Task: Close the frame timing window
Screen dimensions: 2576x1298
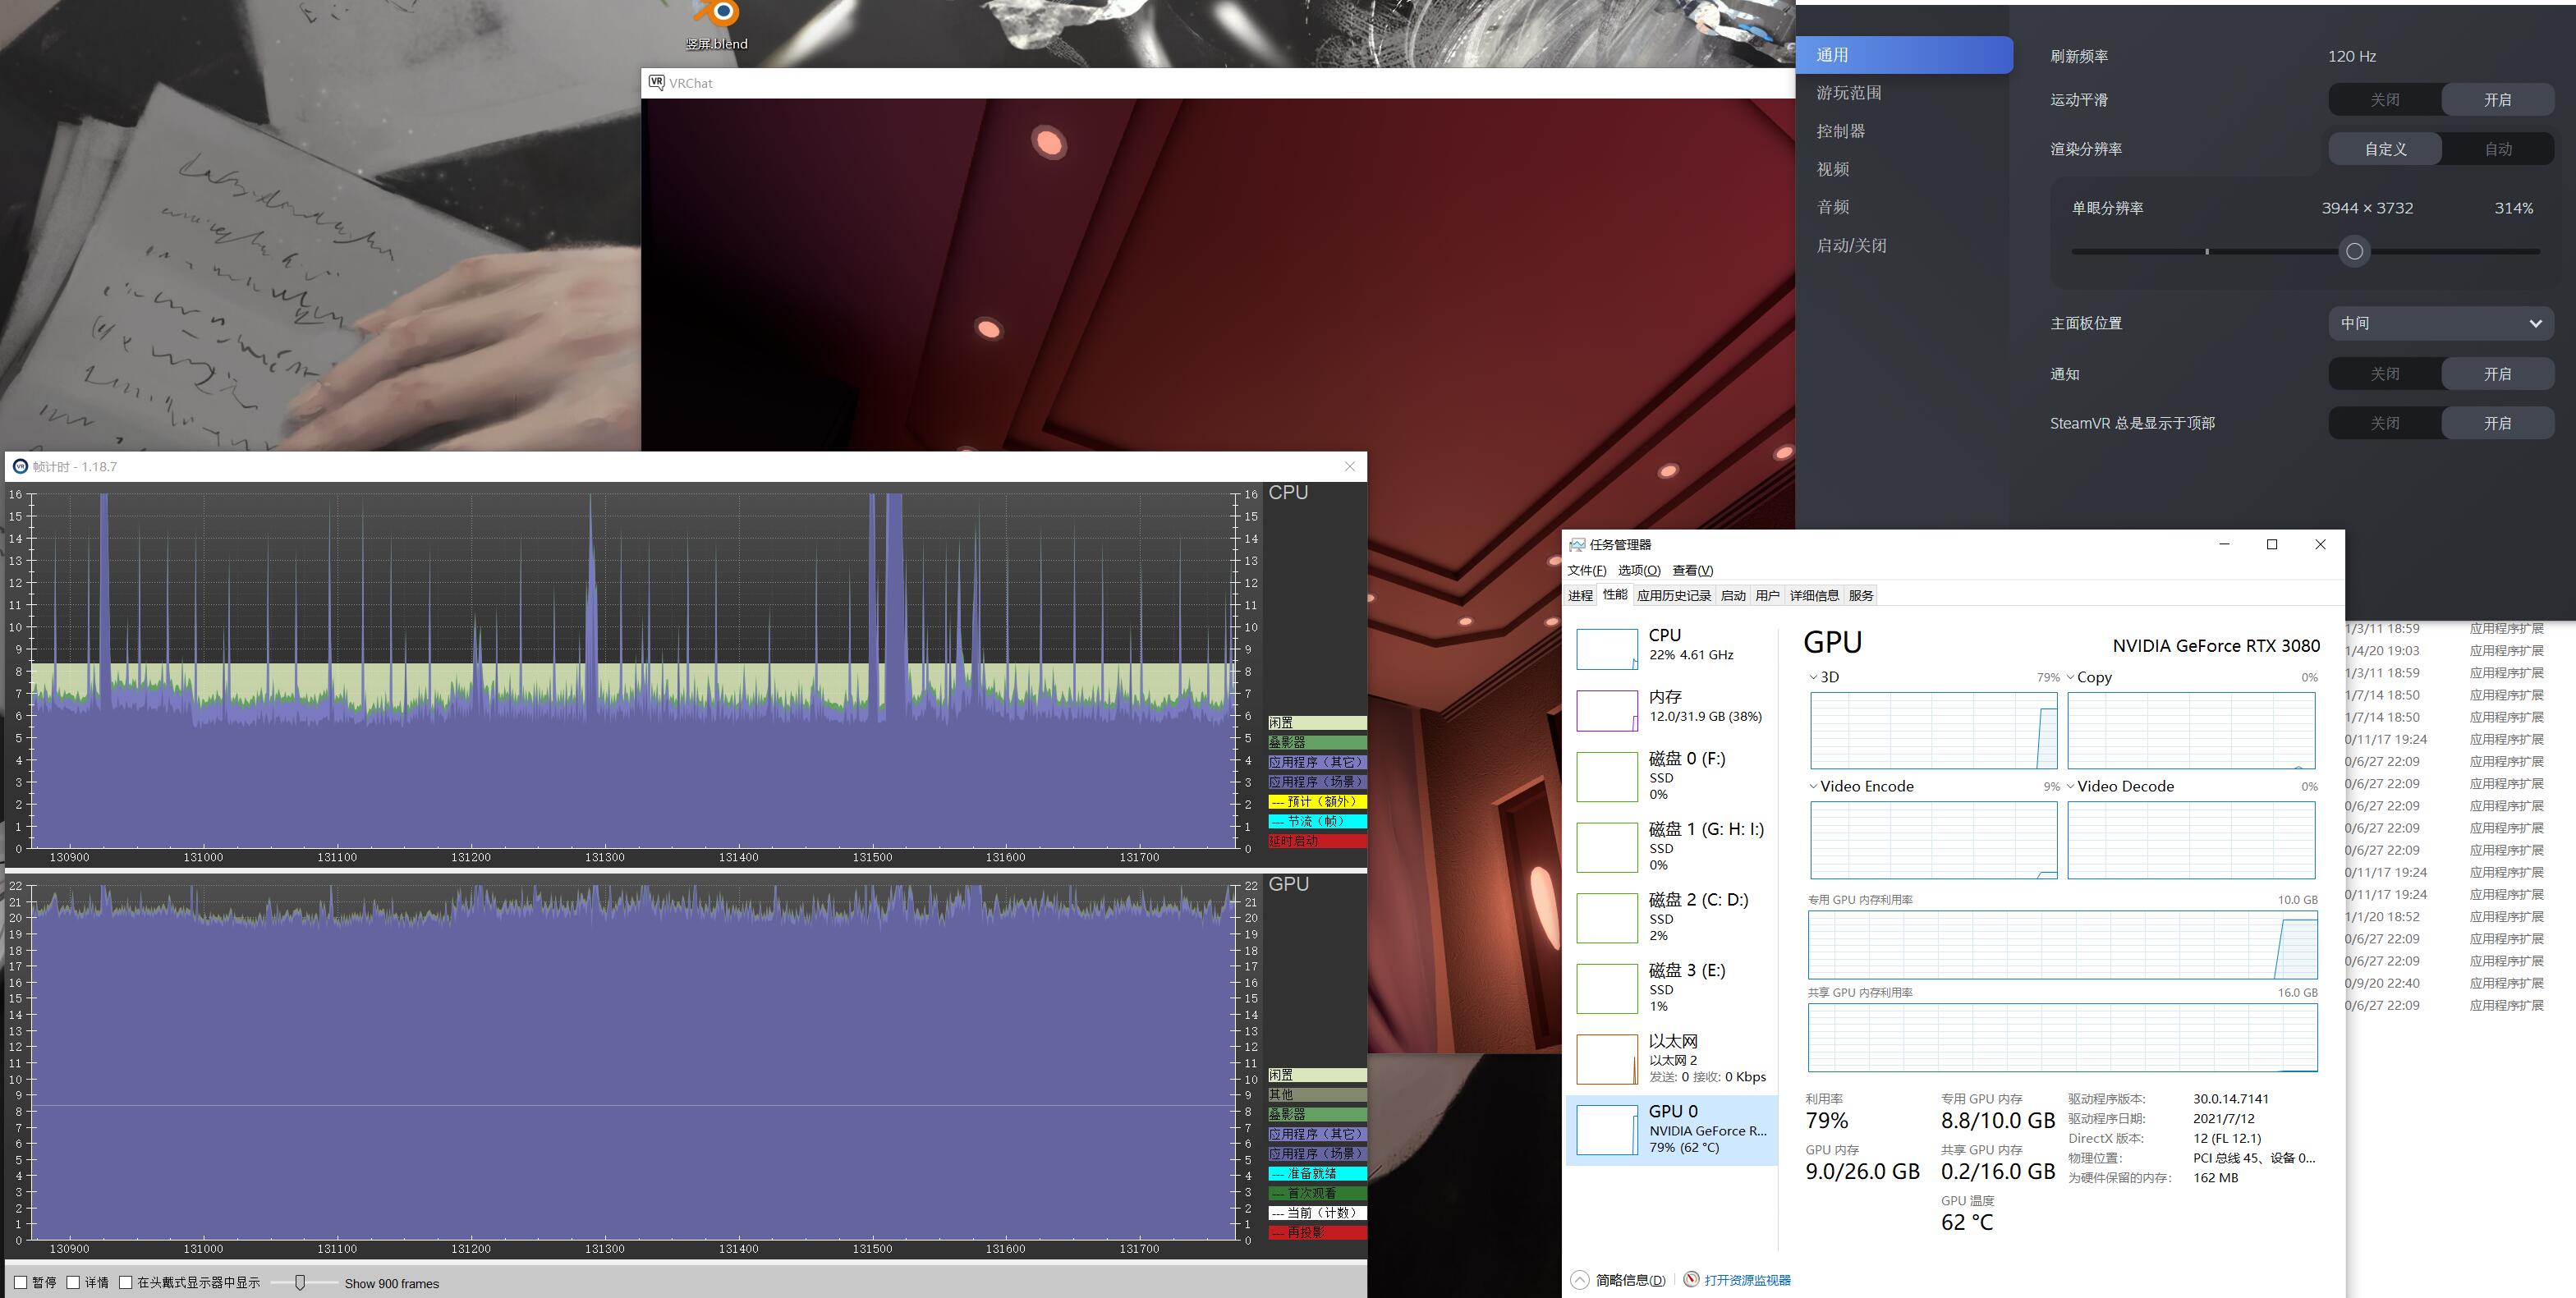Action: coord(1350,466)
